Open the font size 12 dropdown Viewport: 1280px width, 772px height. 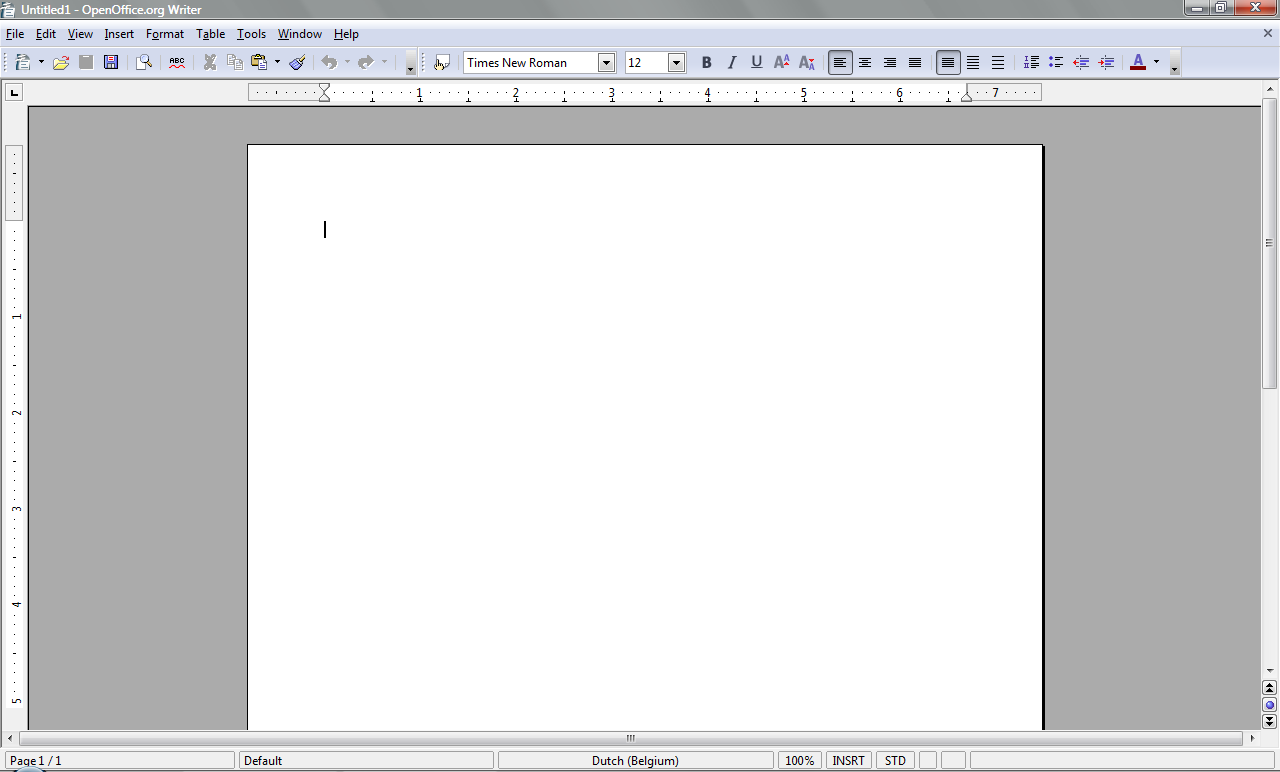(x=676, y=63)
